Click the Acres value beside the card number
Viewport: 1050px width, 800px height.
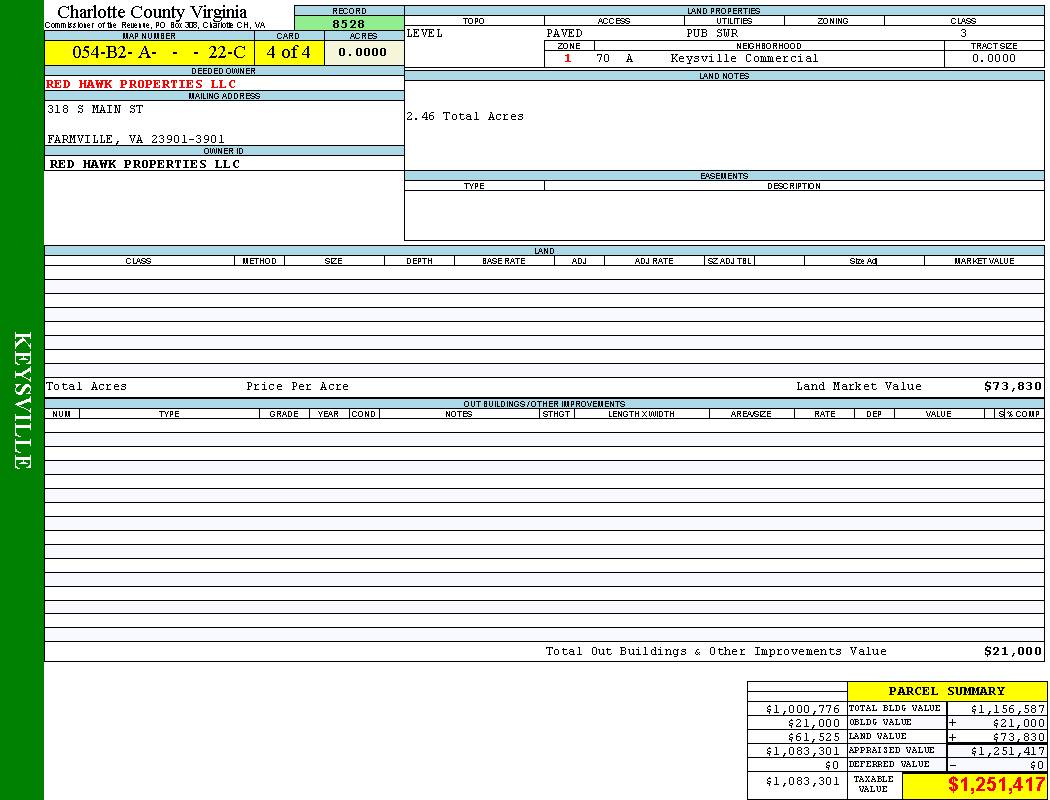[363, 53]
